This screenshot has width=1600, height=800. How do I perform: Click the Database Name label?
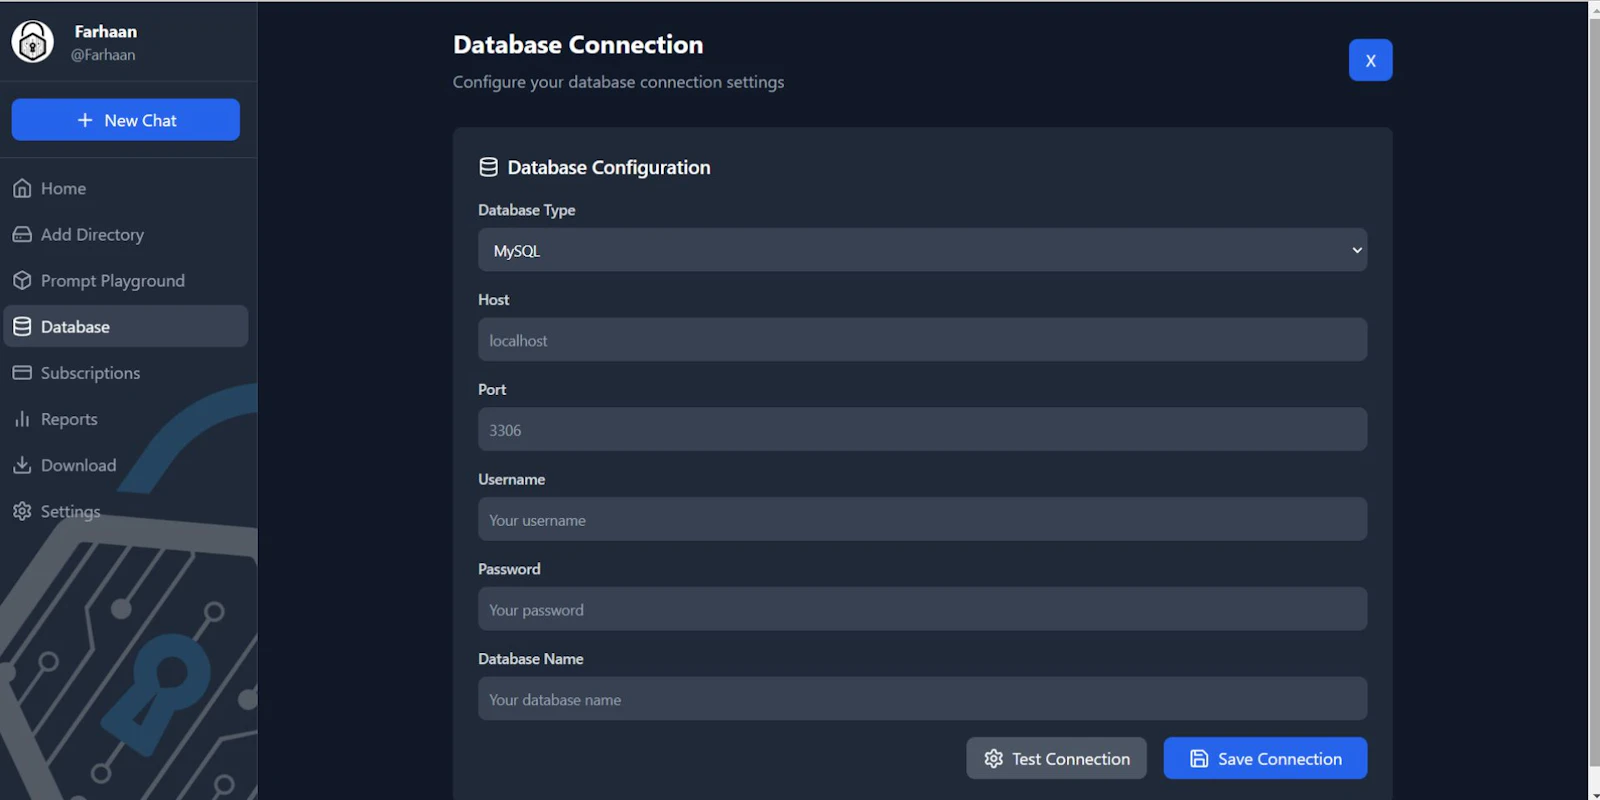point(531,659)
